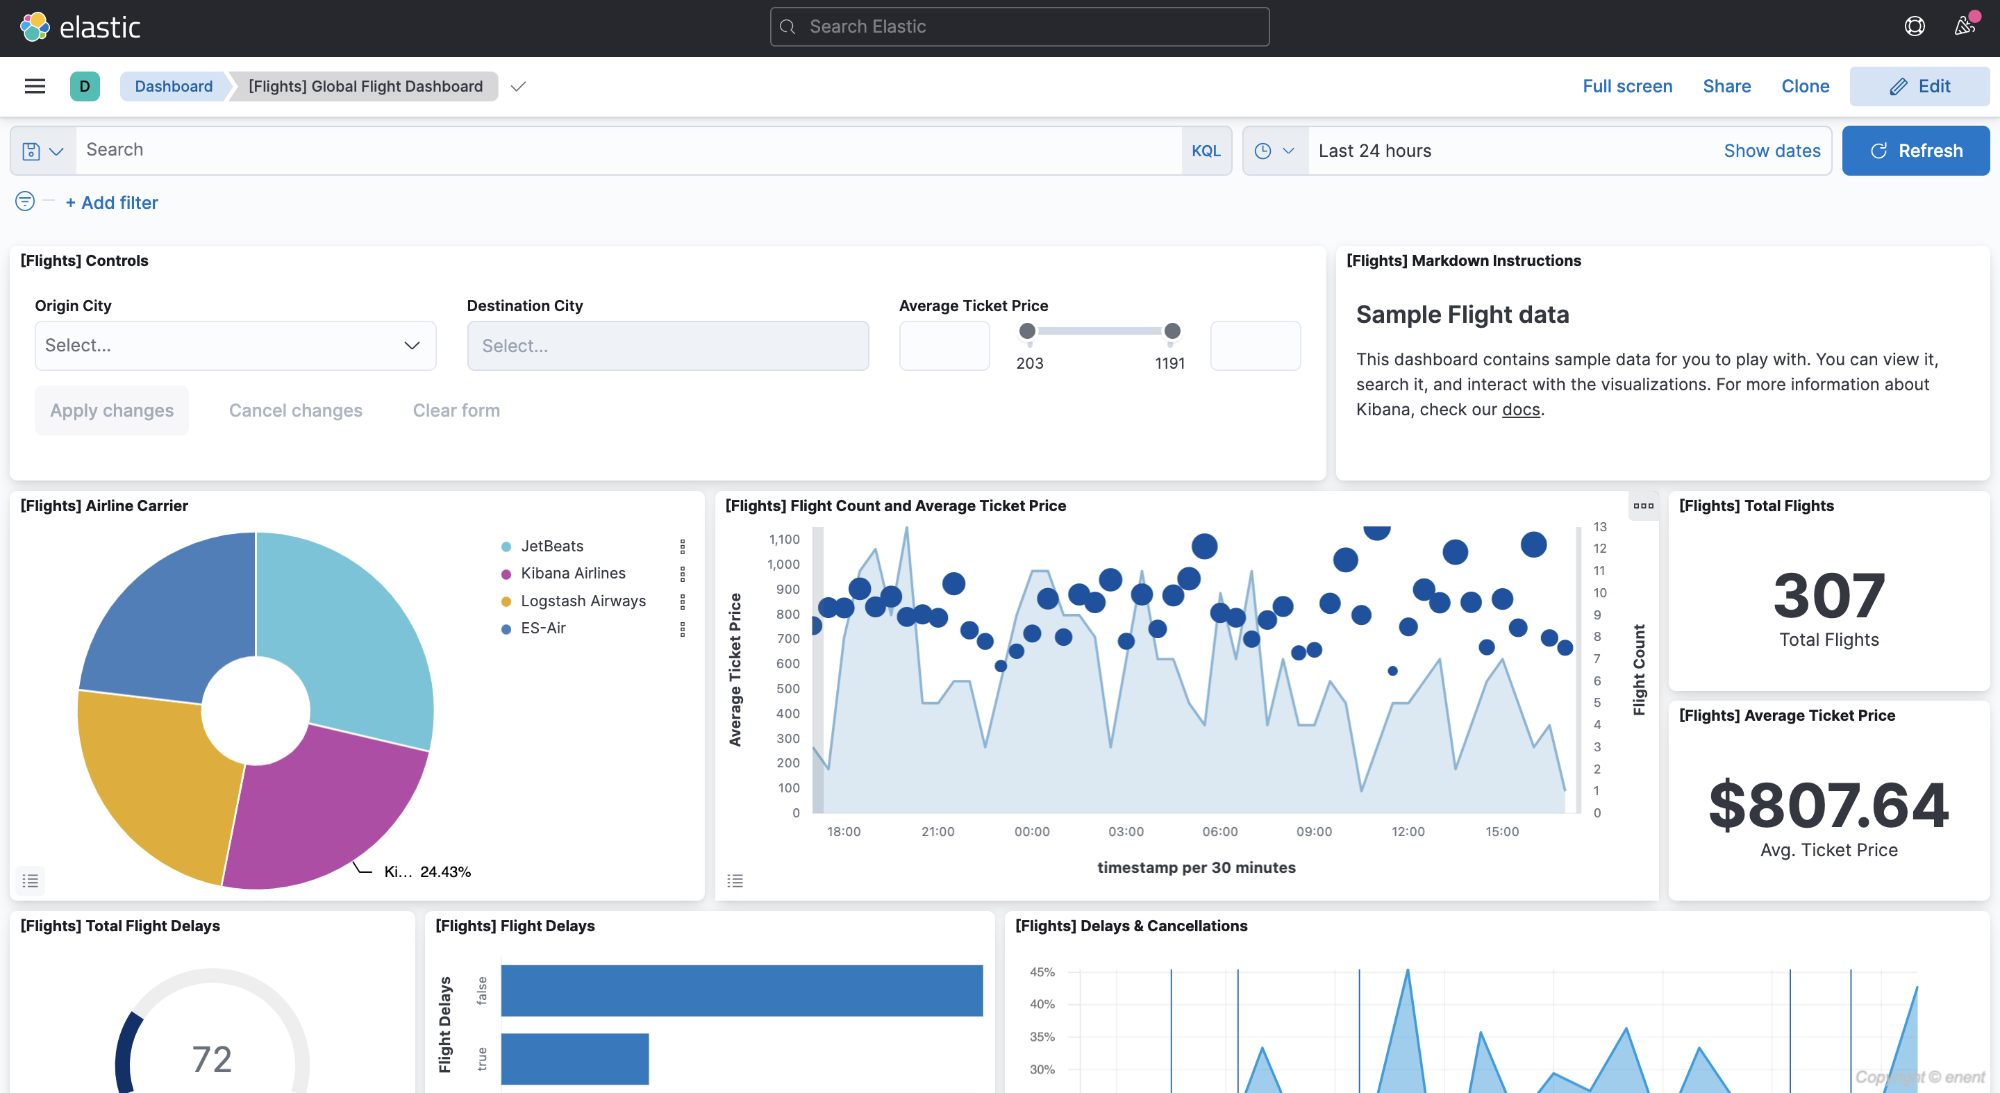This screenshot has width=2000, height=1093.
Task: Click the filter options icon
Action: tap(25, 202)
